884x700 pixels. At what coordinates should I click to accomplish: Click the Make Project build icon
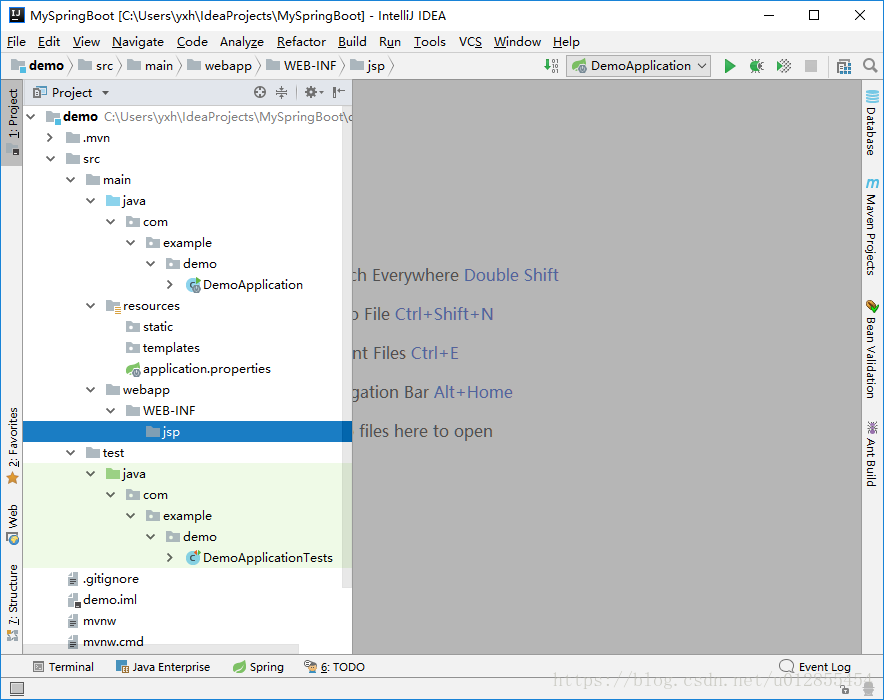[x=551, y=66]
